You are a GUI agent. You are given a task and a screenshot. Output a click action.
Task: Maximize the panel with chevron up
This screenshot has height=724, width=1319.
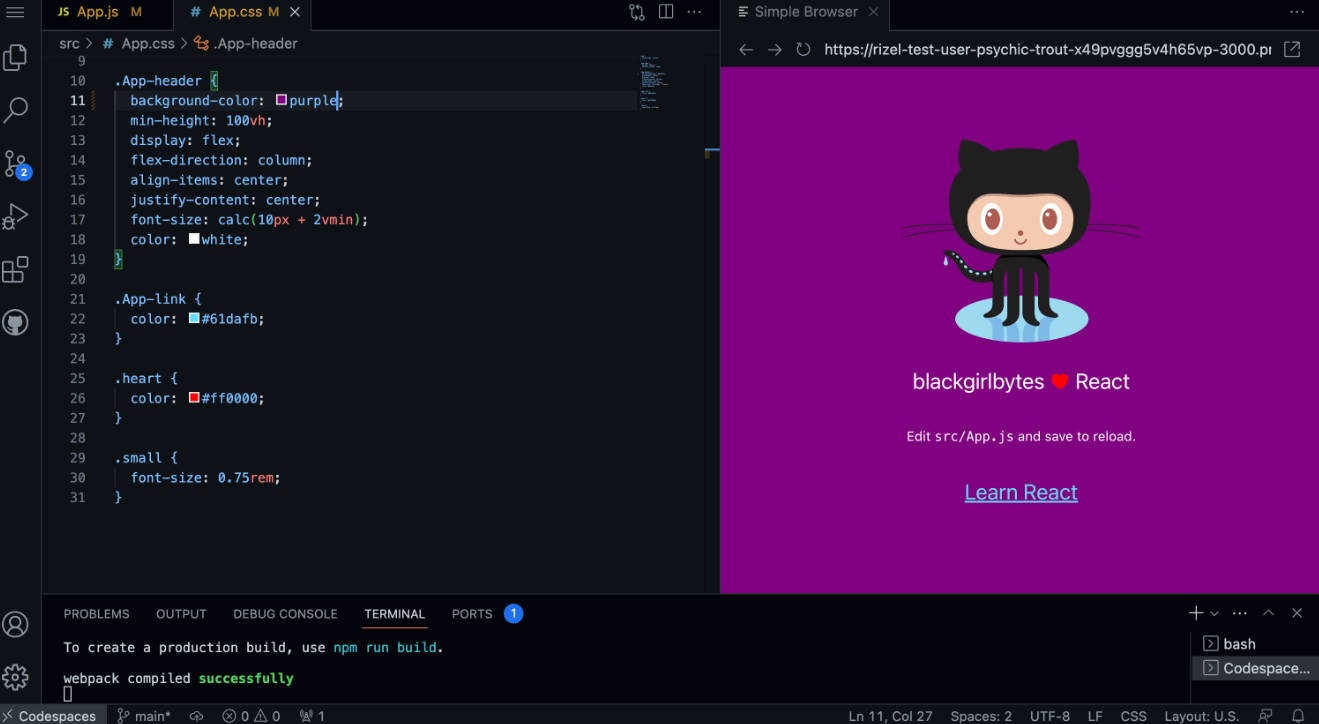[x=1268, y=613]
